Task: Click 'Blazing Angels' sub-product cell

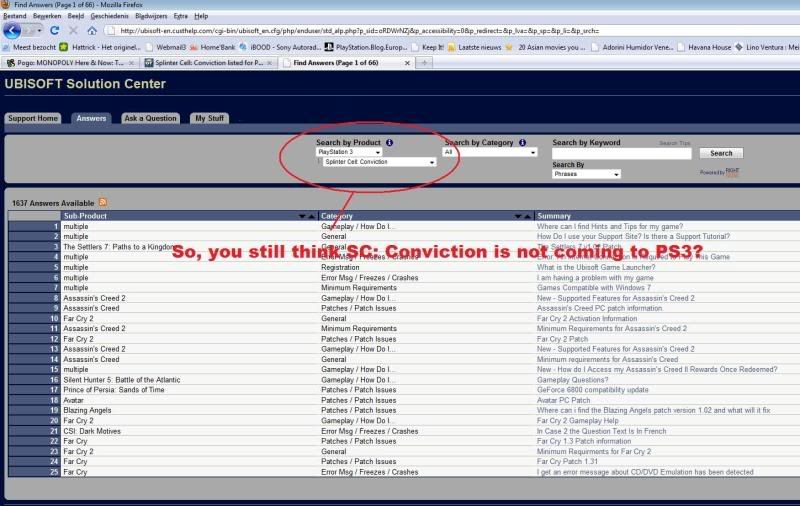Action: coord(87,411)
